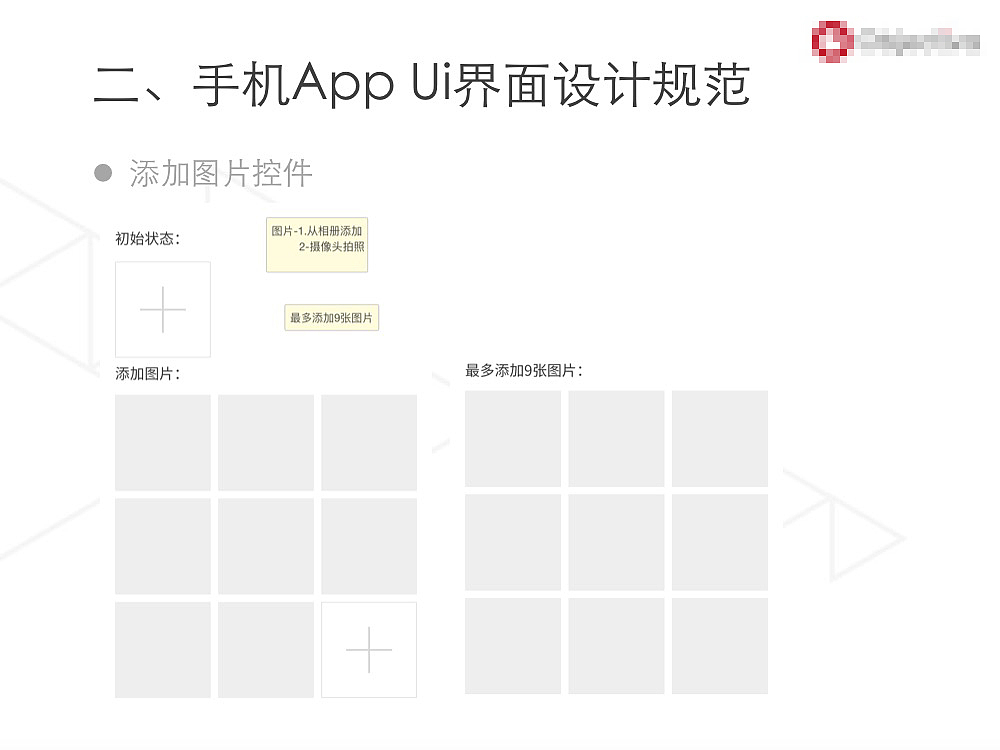
Task: Select last thumbnail in 添加图片 grid middle row
Action: click(369, 546)
